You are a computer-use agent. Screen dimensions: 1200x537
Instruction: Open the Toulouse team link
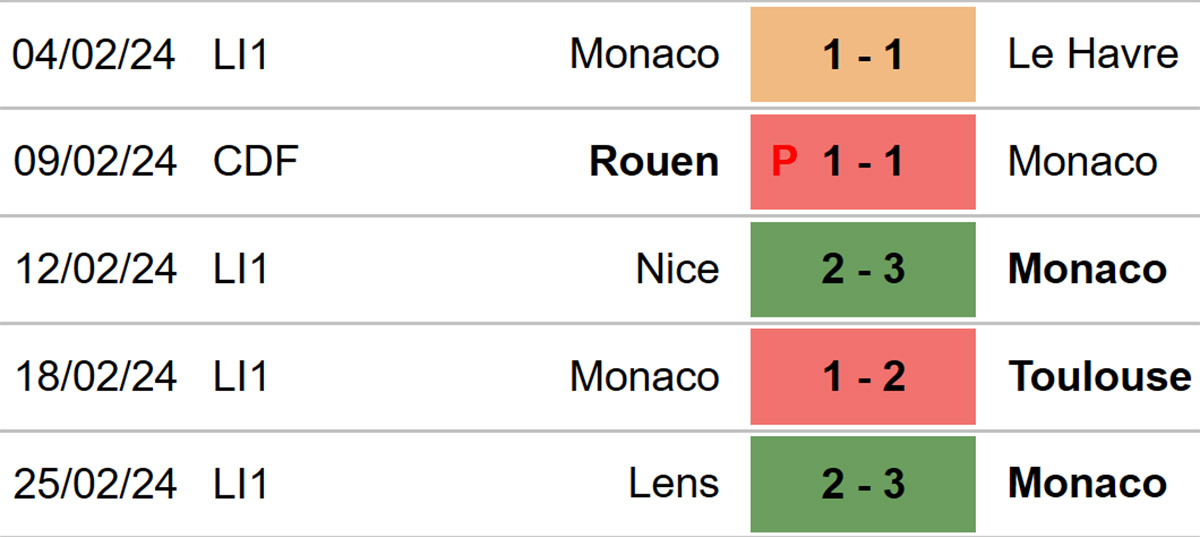[x=1100, y=377]
